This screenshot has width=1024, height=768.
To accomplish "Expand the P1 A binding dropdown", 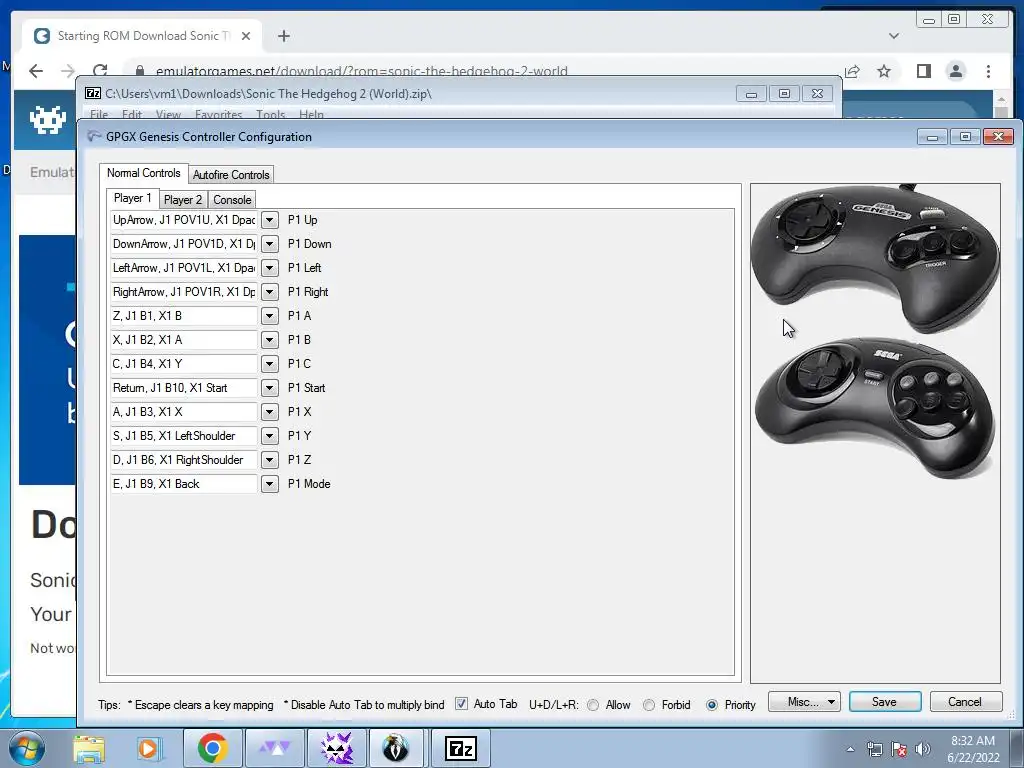I will coord(269,316).
